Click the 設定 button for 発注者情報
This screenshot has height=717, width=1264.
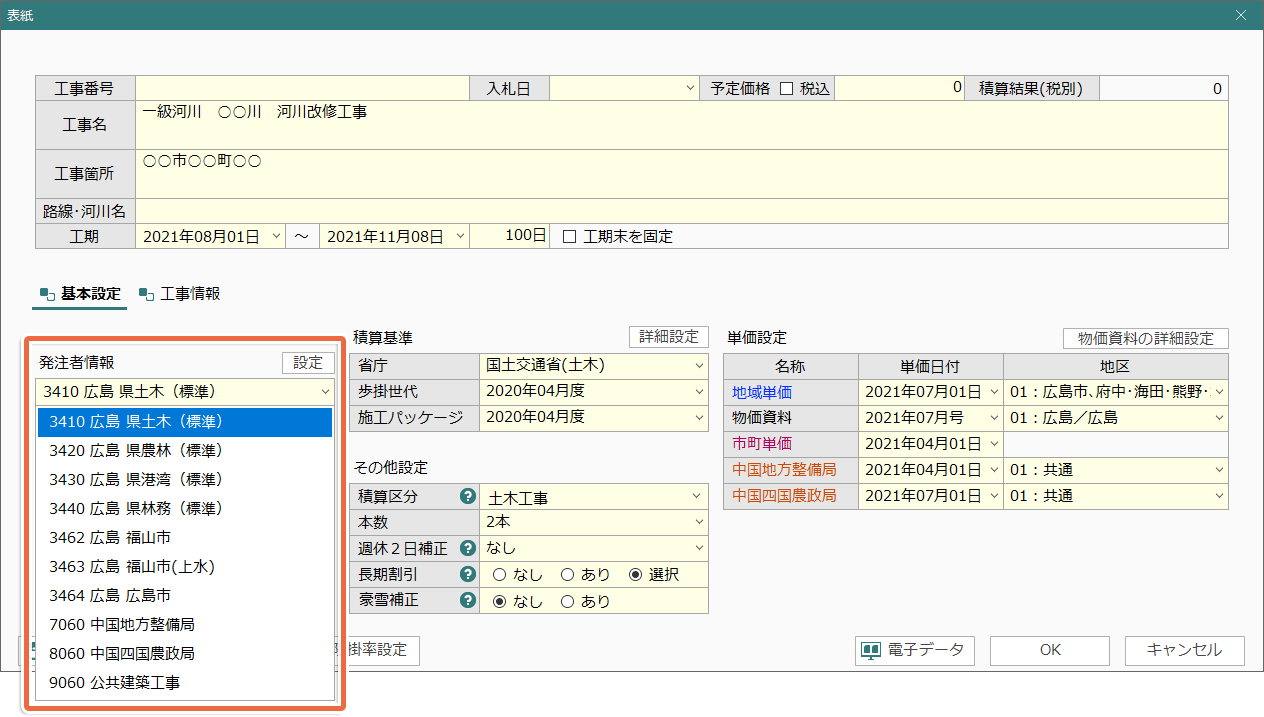tap(308, 363)
